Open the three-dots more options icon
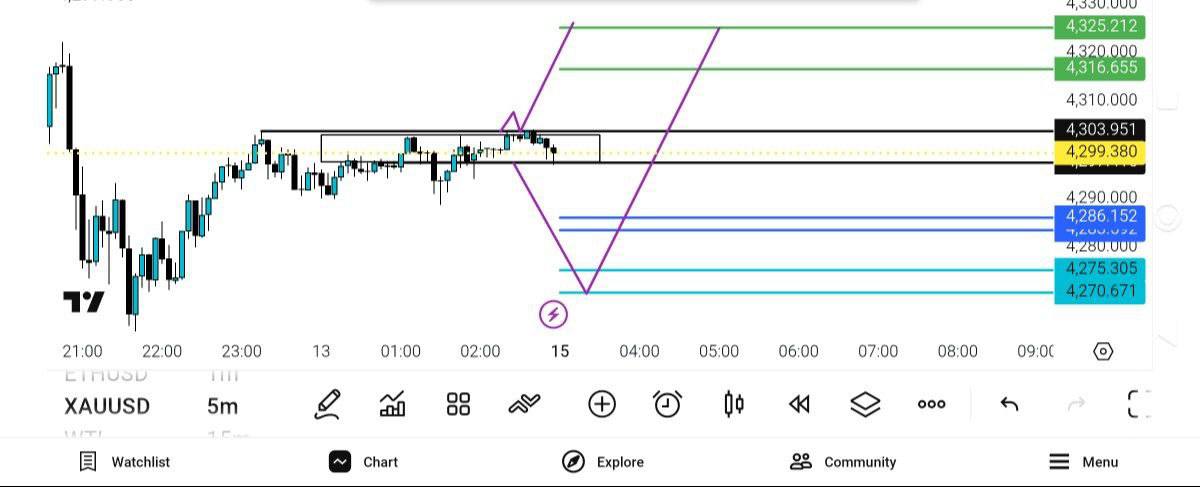This screenshot has height=487, width=1200. tap(931, 404)
